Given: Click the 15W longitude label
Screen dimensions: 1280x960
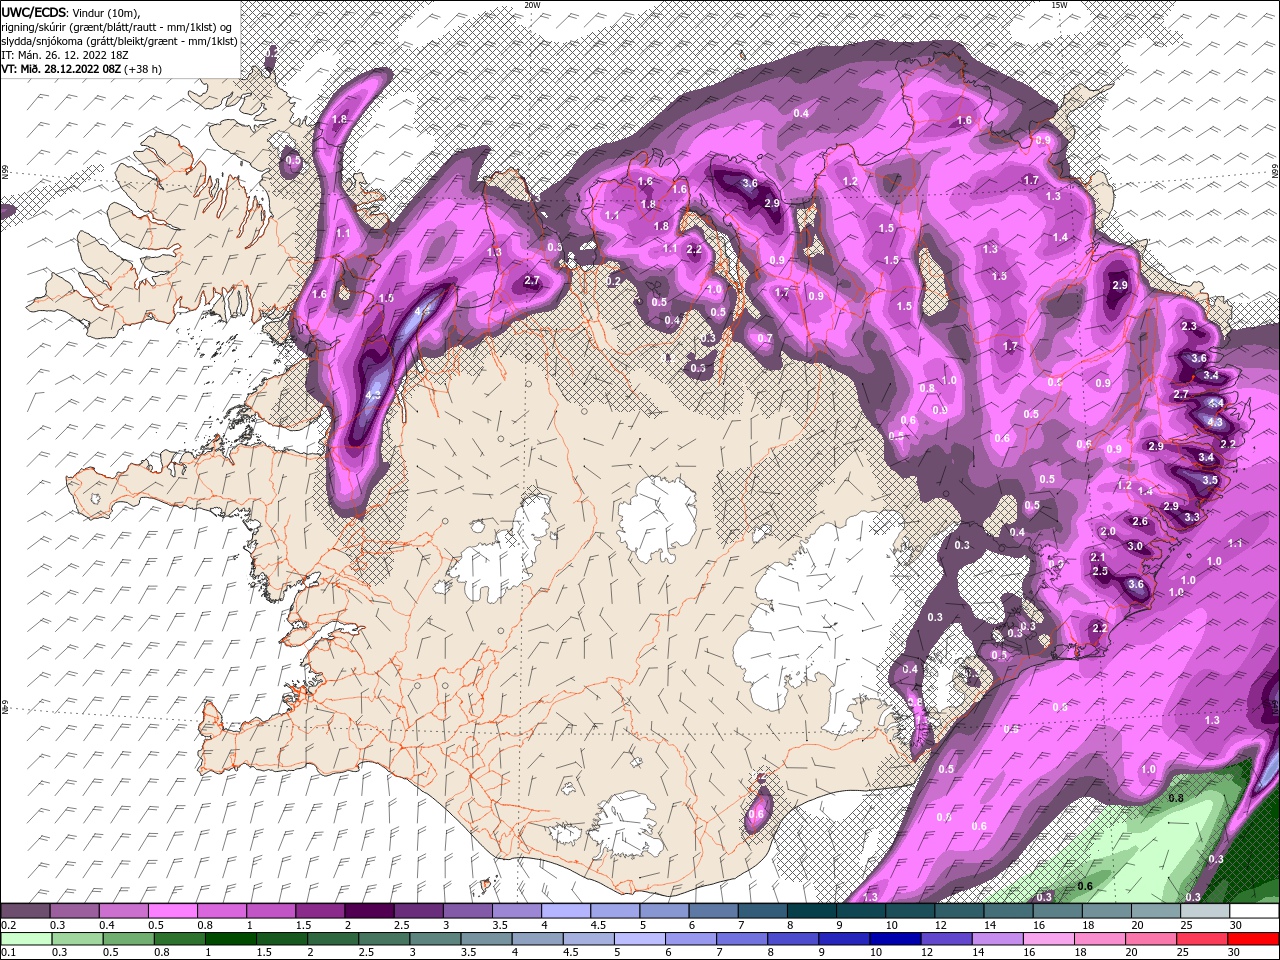Looking at the screenshot, I should coord(1059,5).
